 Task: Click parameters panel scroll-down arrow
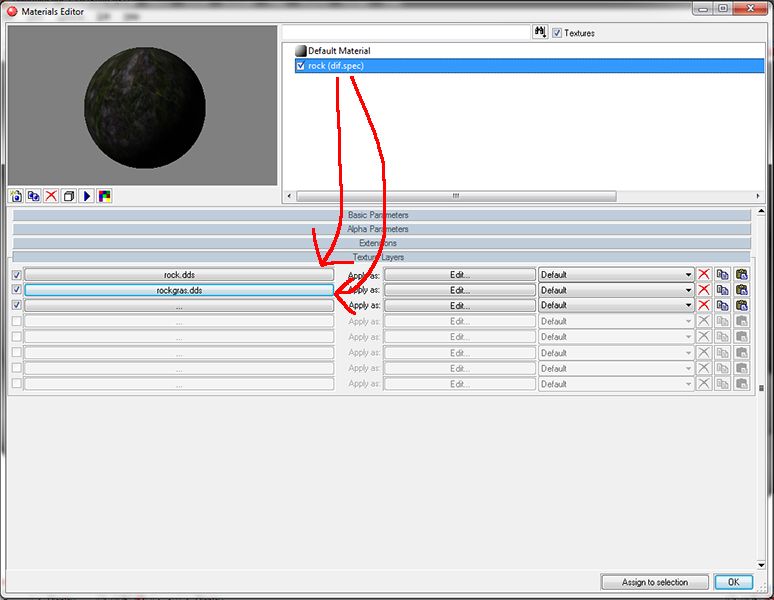tap(761, 565)
